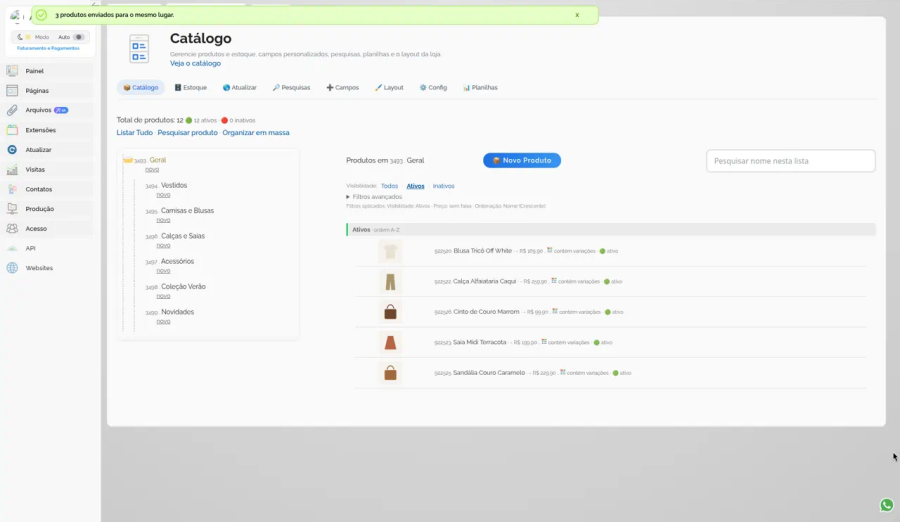900x522 pixels.
Task: Open Faturamento e Pagamentos link
Action: tap(48, 48)
